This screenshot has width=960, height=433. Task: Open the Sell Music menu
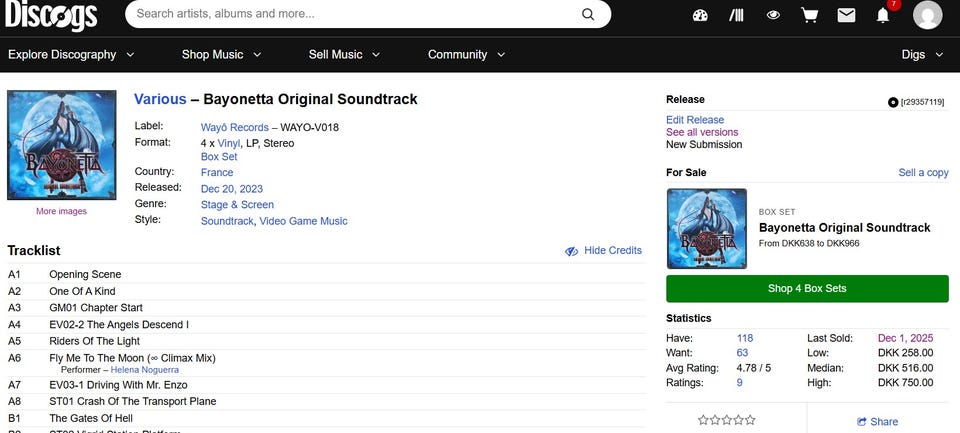344,55
